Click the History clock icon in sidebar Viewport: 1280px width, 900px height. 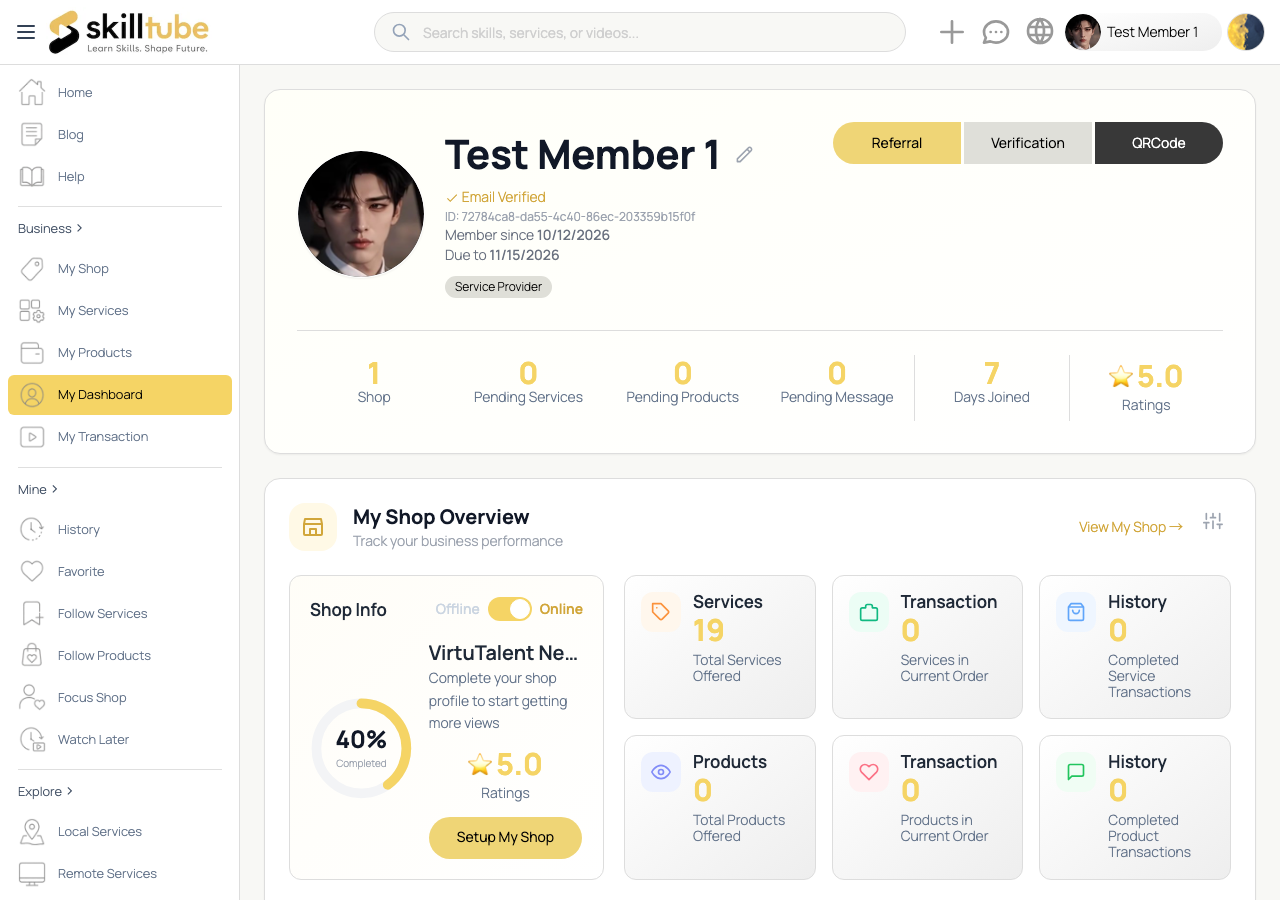pos(32,529)
